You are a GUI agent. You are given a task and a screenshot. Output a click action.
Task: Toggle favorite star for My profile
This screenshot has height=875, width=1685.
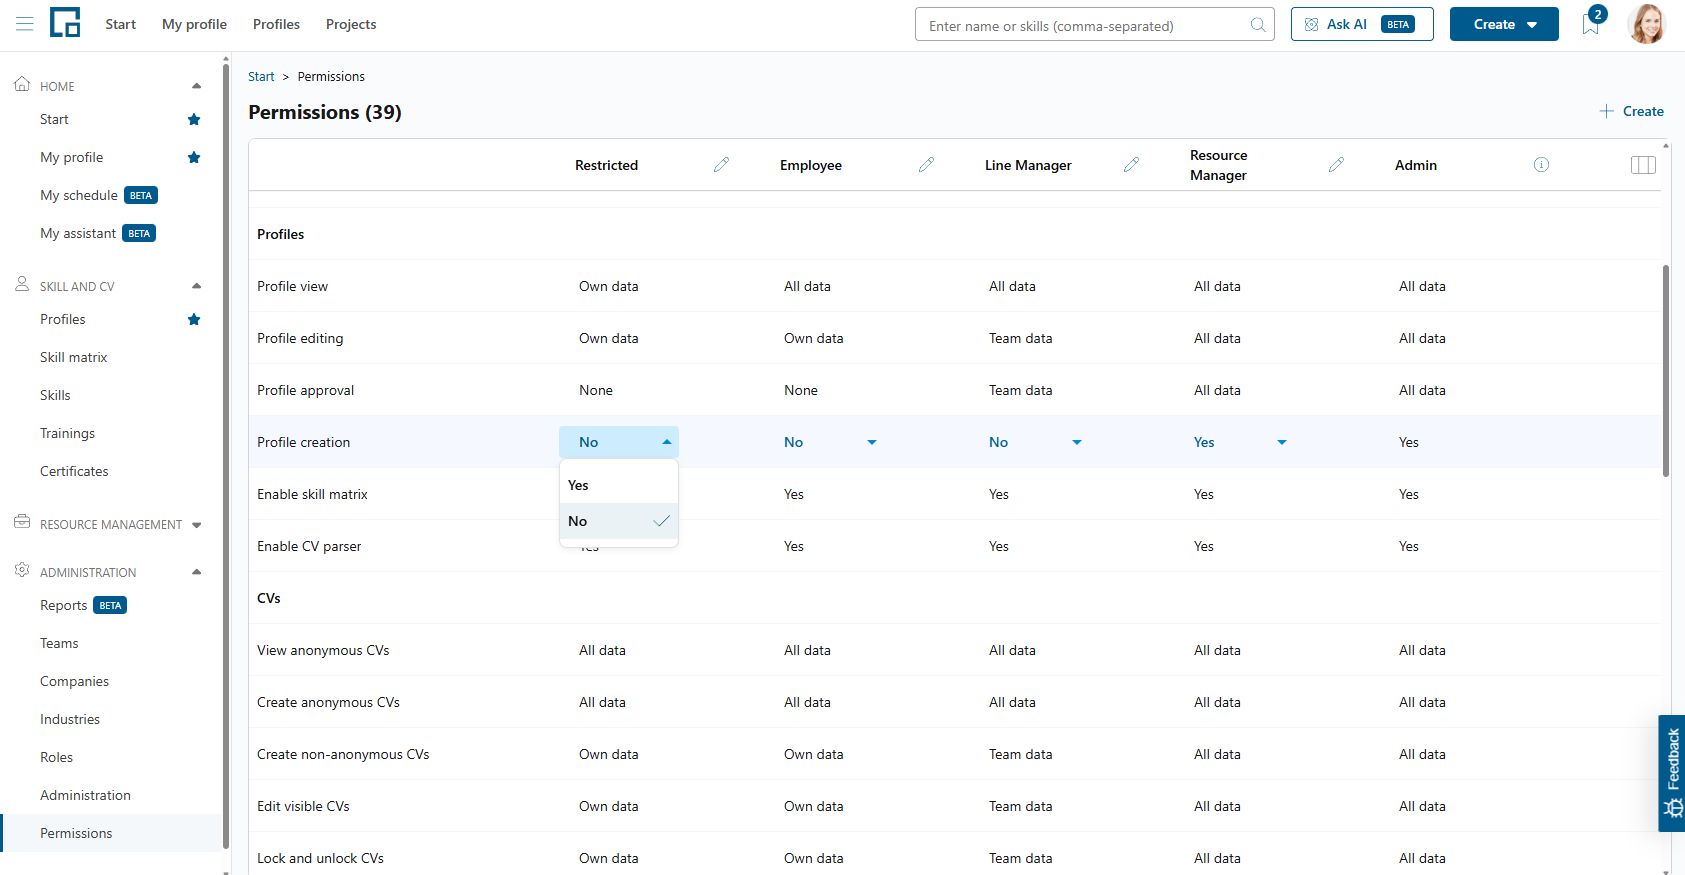194,158
